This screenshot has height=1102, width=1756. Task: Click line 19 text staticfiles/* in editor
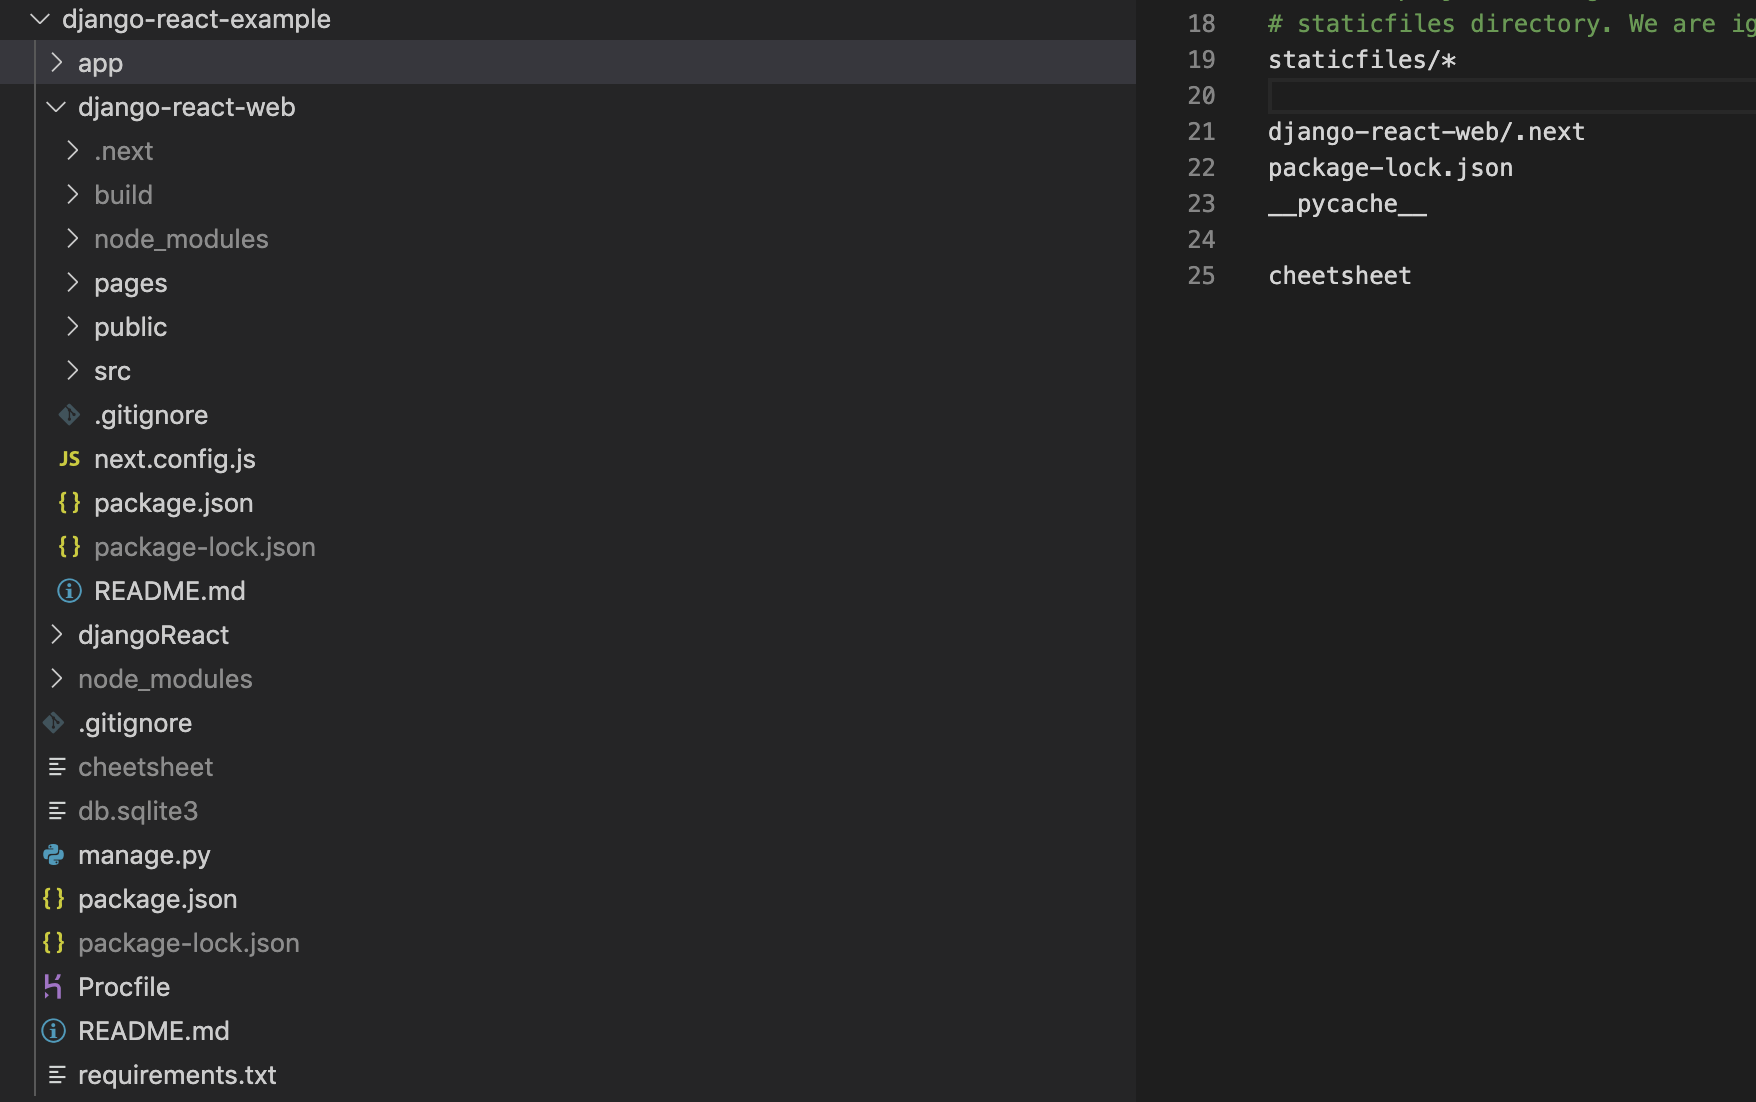coord(1362,59)
